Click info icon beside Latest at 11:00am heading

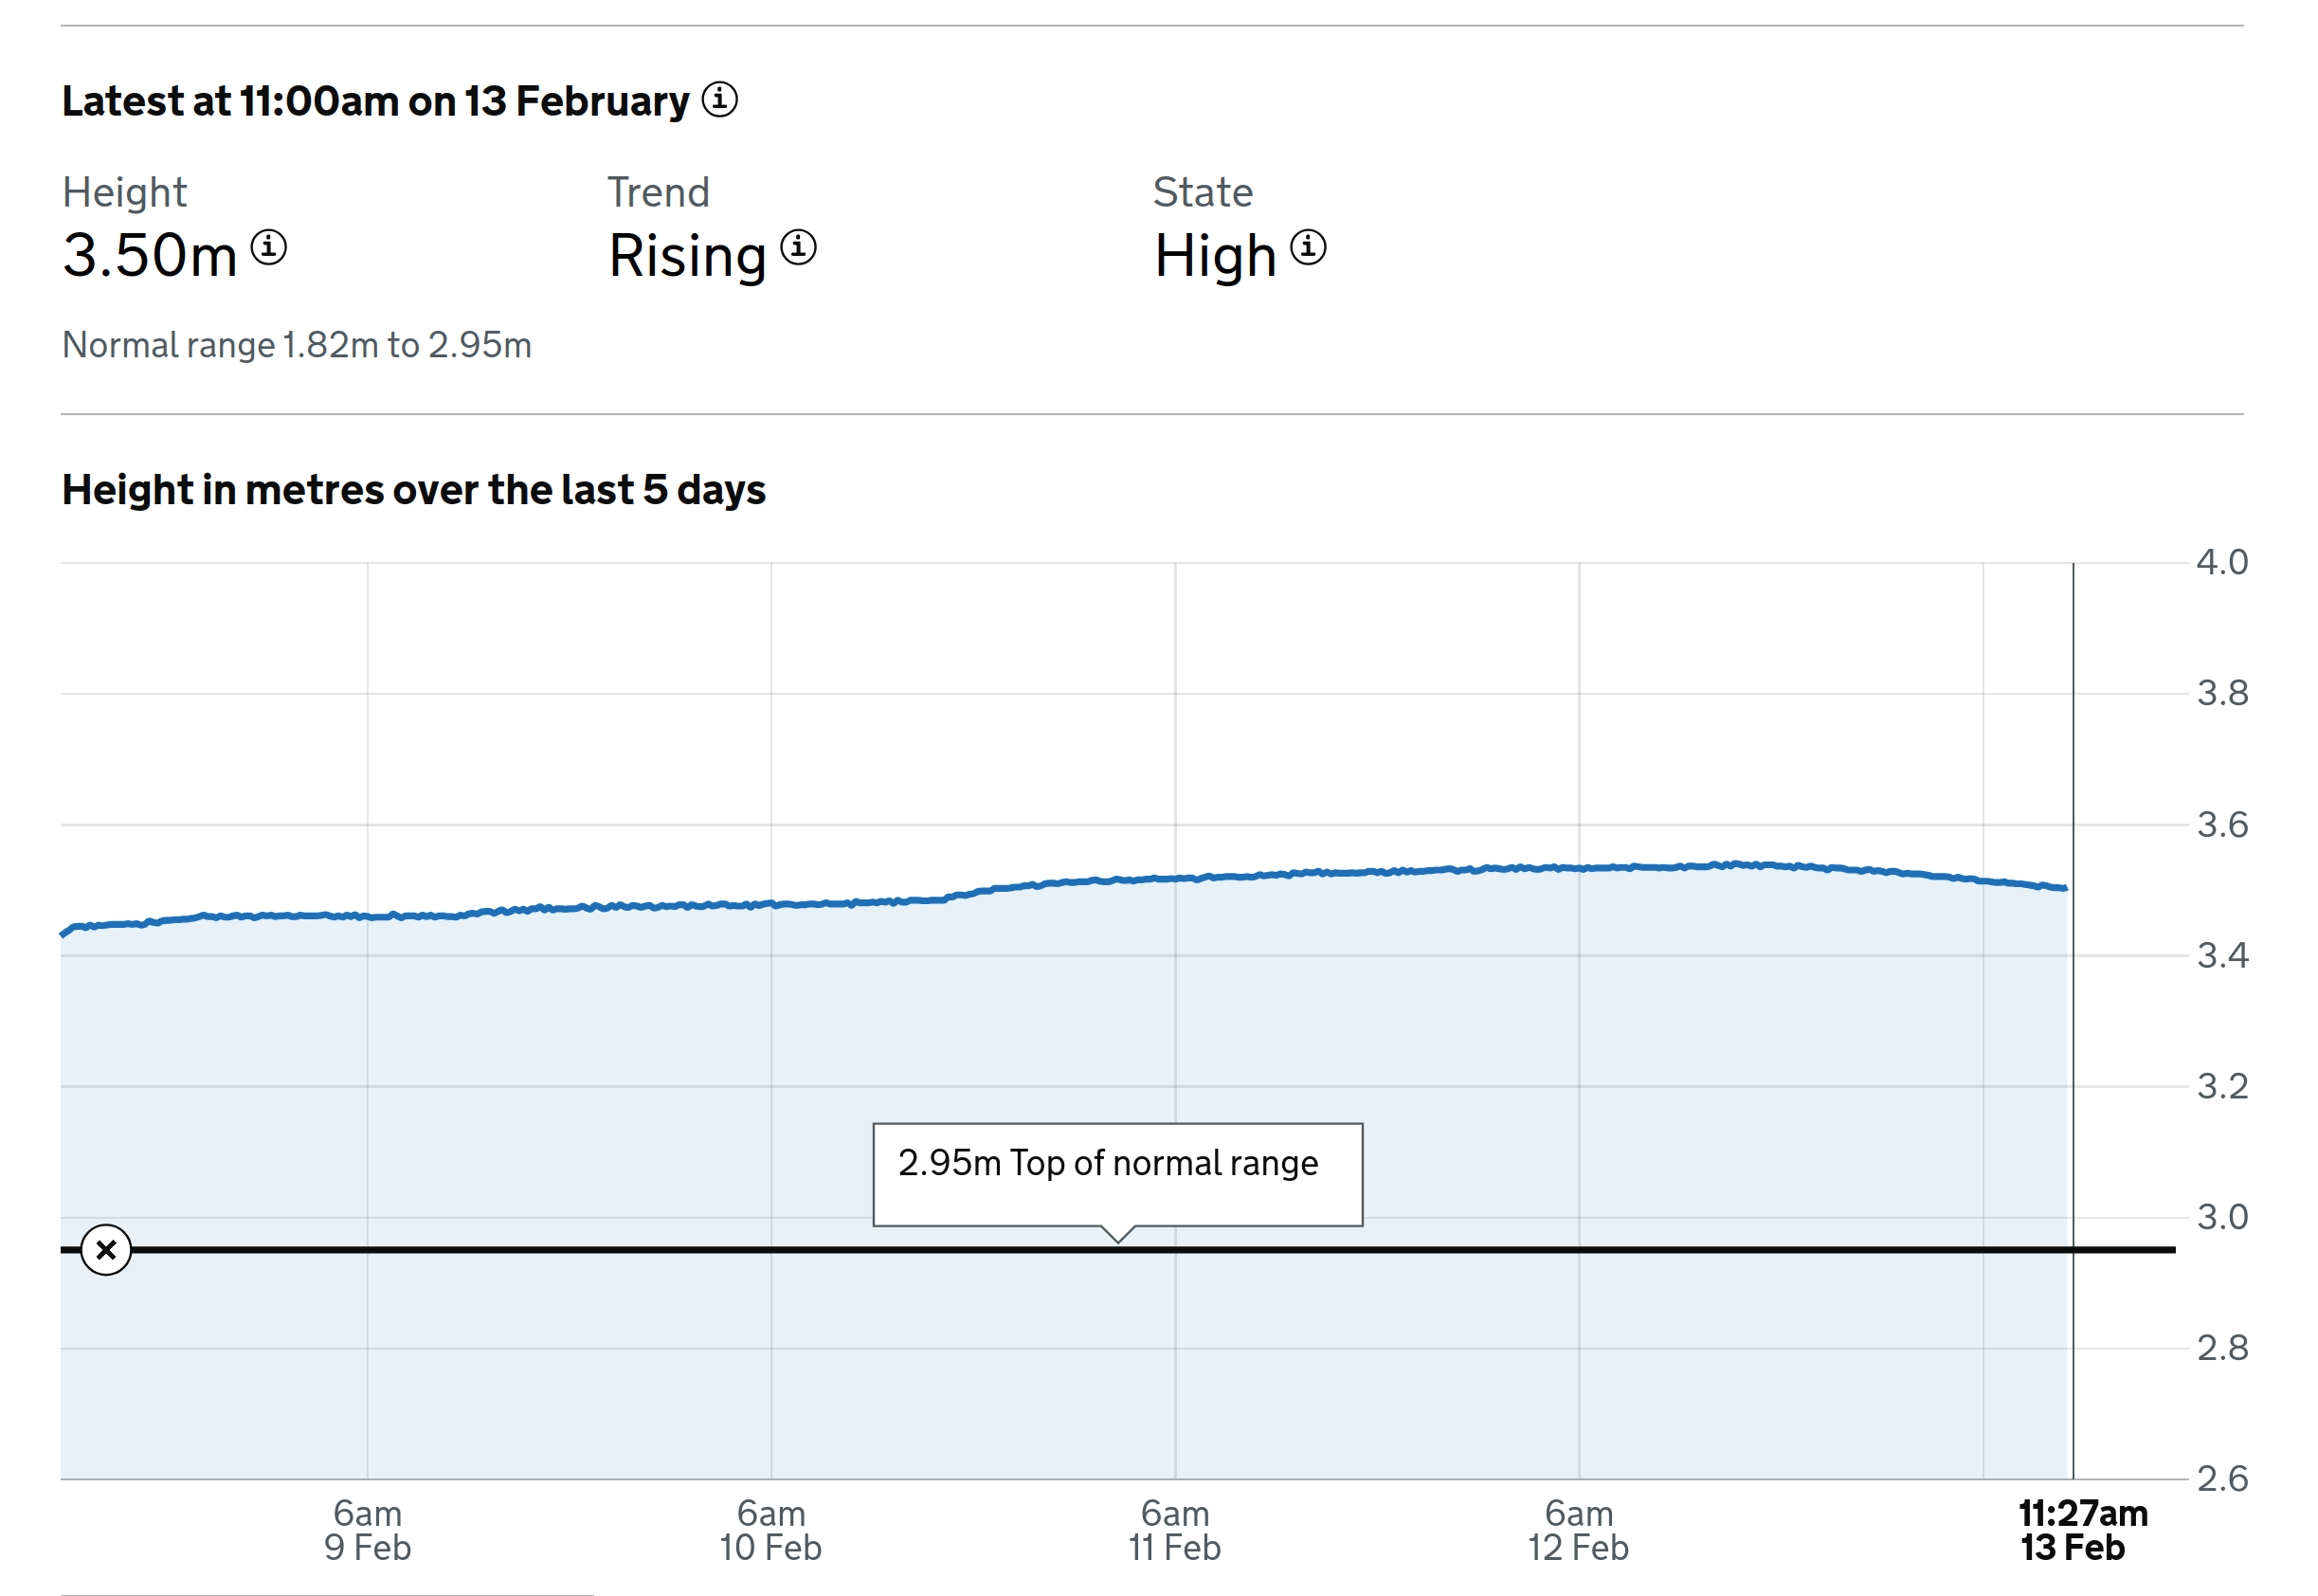point(719,99)
